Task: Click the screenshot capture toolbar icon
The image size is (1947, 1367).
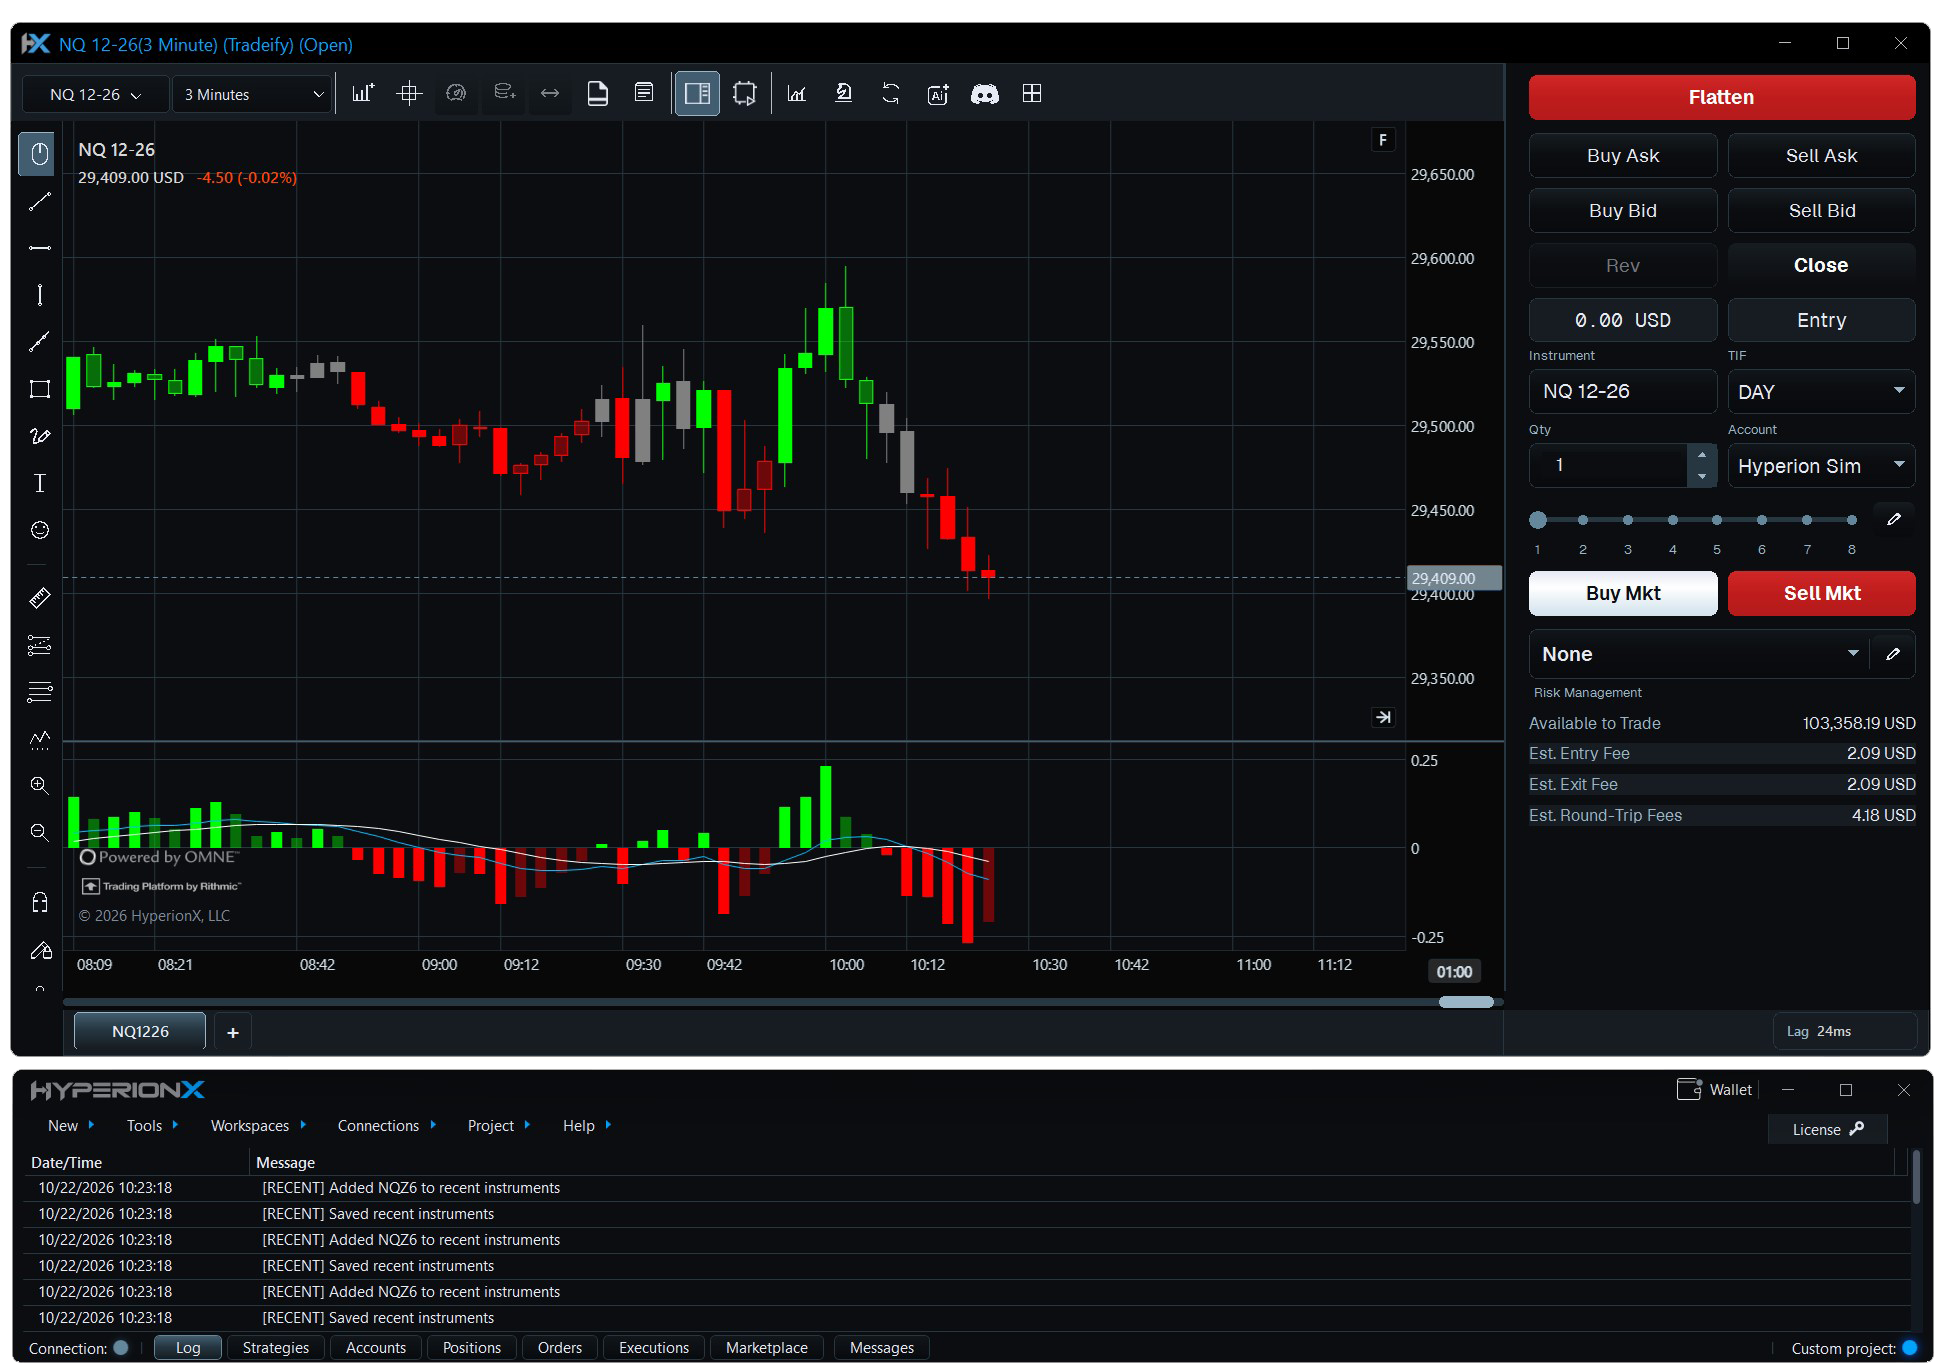Action: pyautogui.click(x=744, y=94)
